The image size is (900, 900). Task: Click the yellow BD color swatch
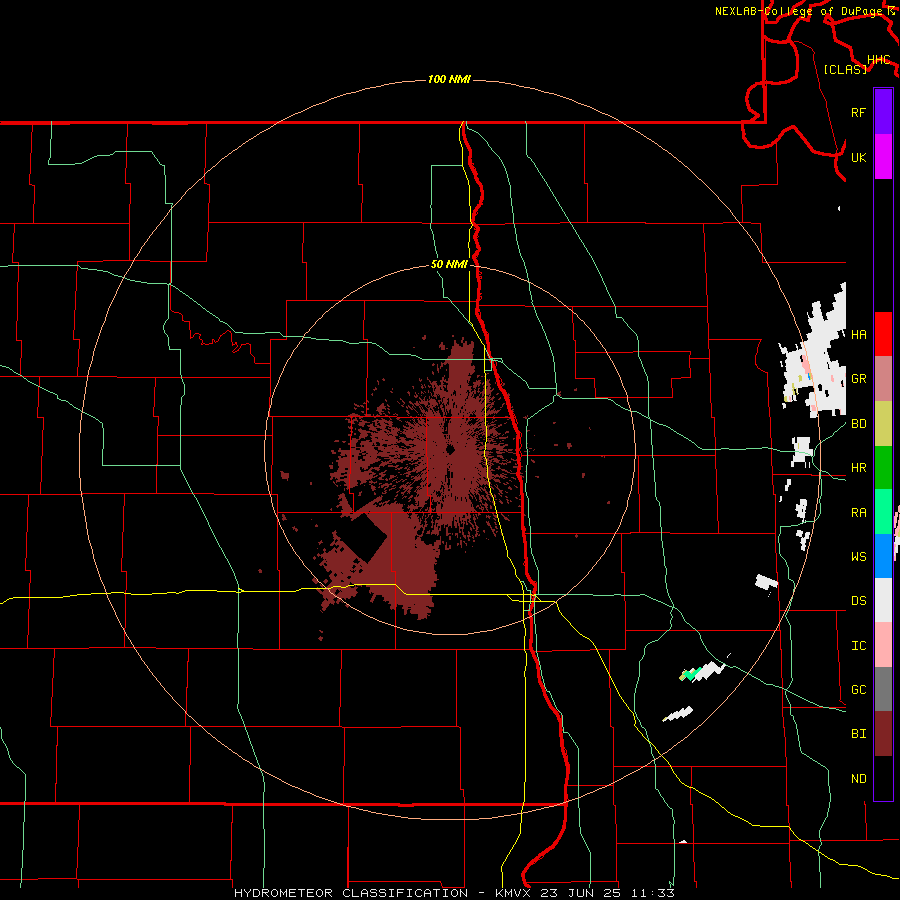[x=883, y=424]
